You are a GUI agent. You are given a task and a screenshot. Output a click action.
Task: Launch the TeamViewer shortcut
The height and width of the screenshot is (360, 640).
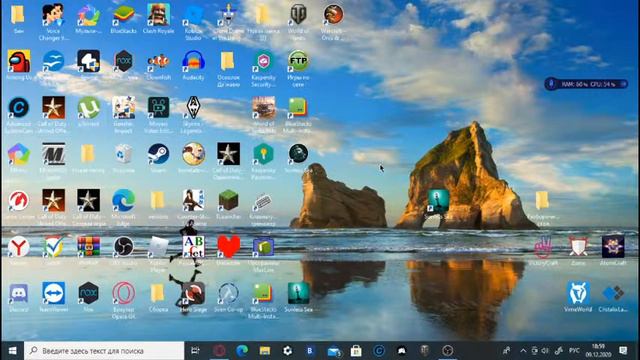[53, 293]
